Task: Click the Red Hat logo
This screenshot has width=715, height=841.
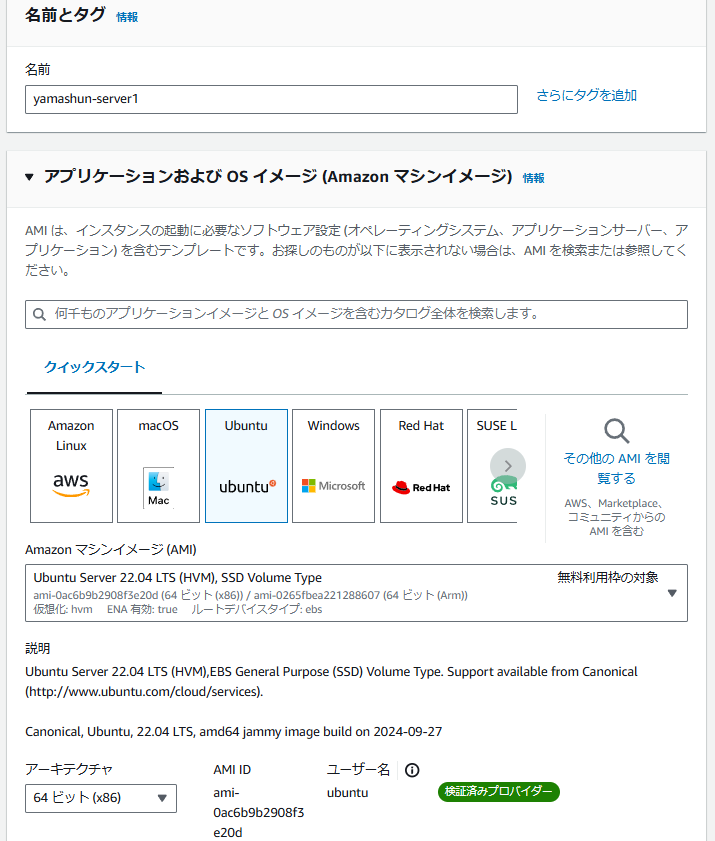Action: click(x=421, y=488)
